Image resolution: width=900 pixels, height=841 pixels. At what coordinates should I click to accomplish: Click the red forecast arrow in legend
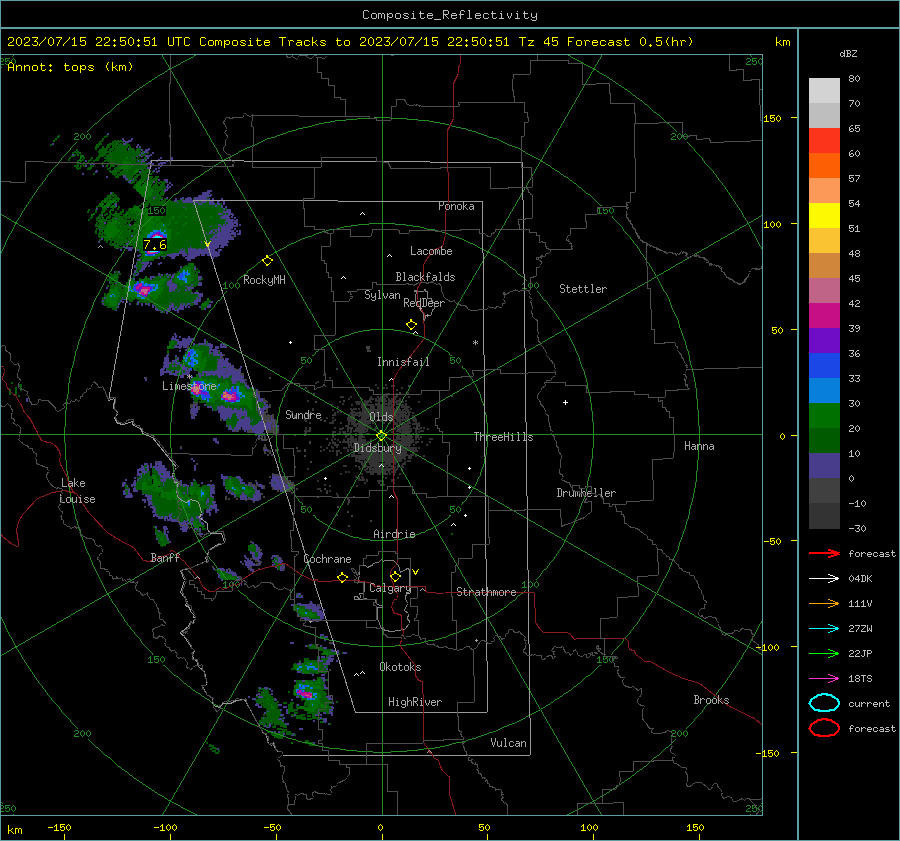click(x=824, y=553)
